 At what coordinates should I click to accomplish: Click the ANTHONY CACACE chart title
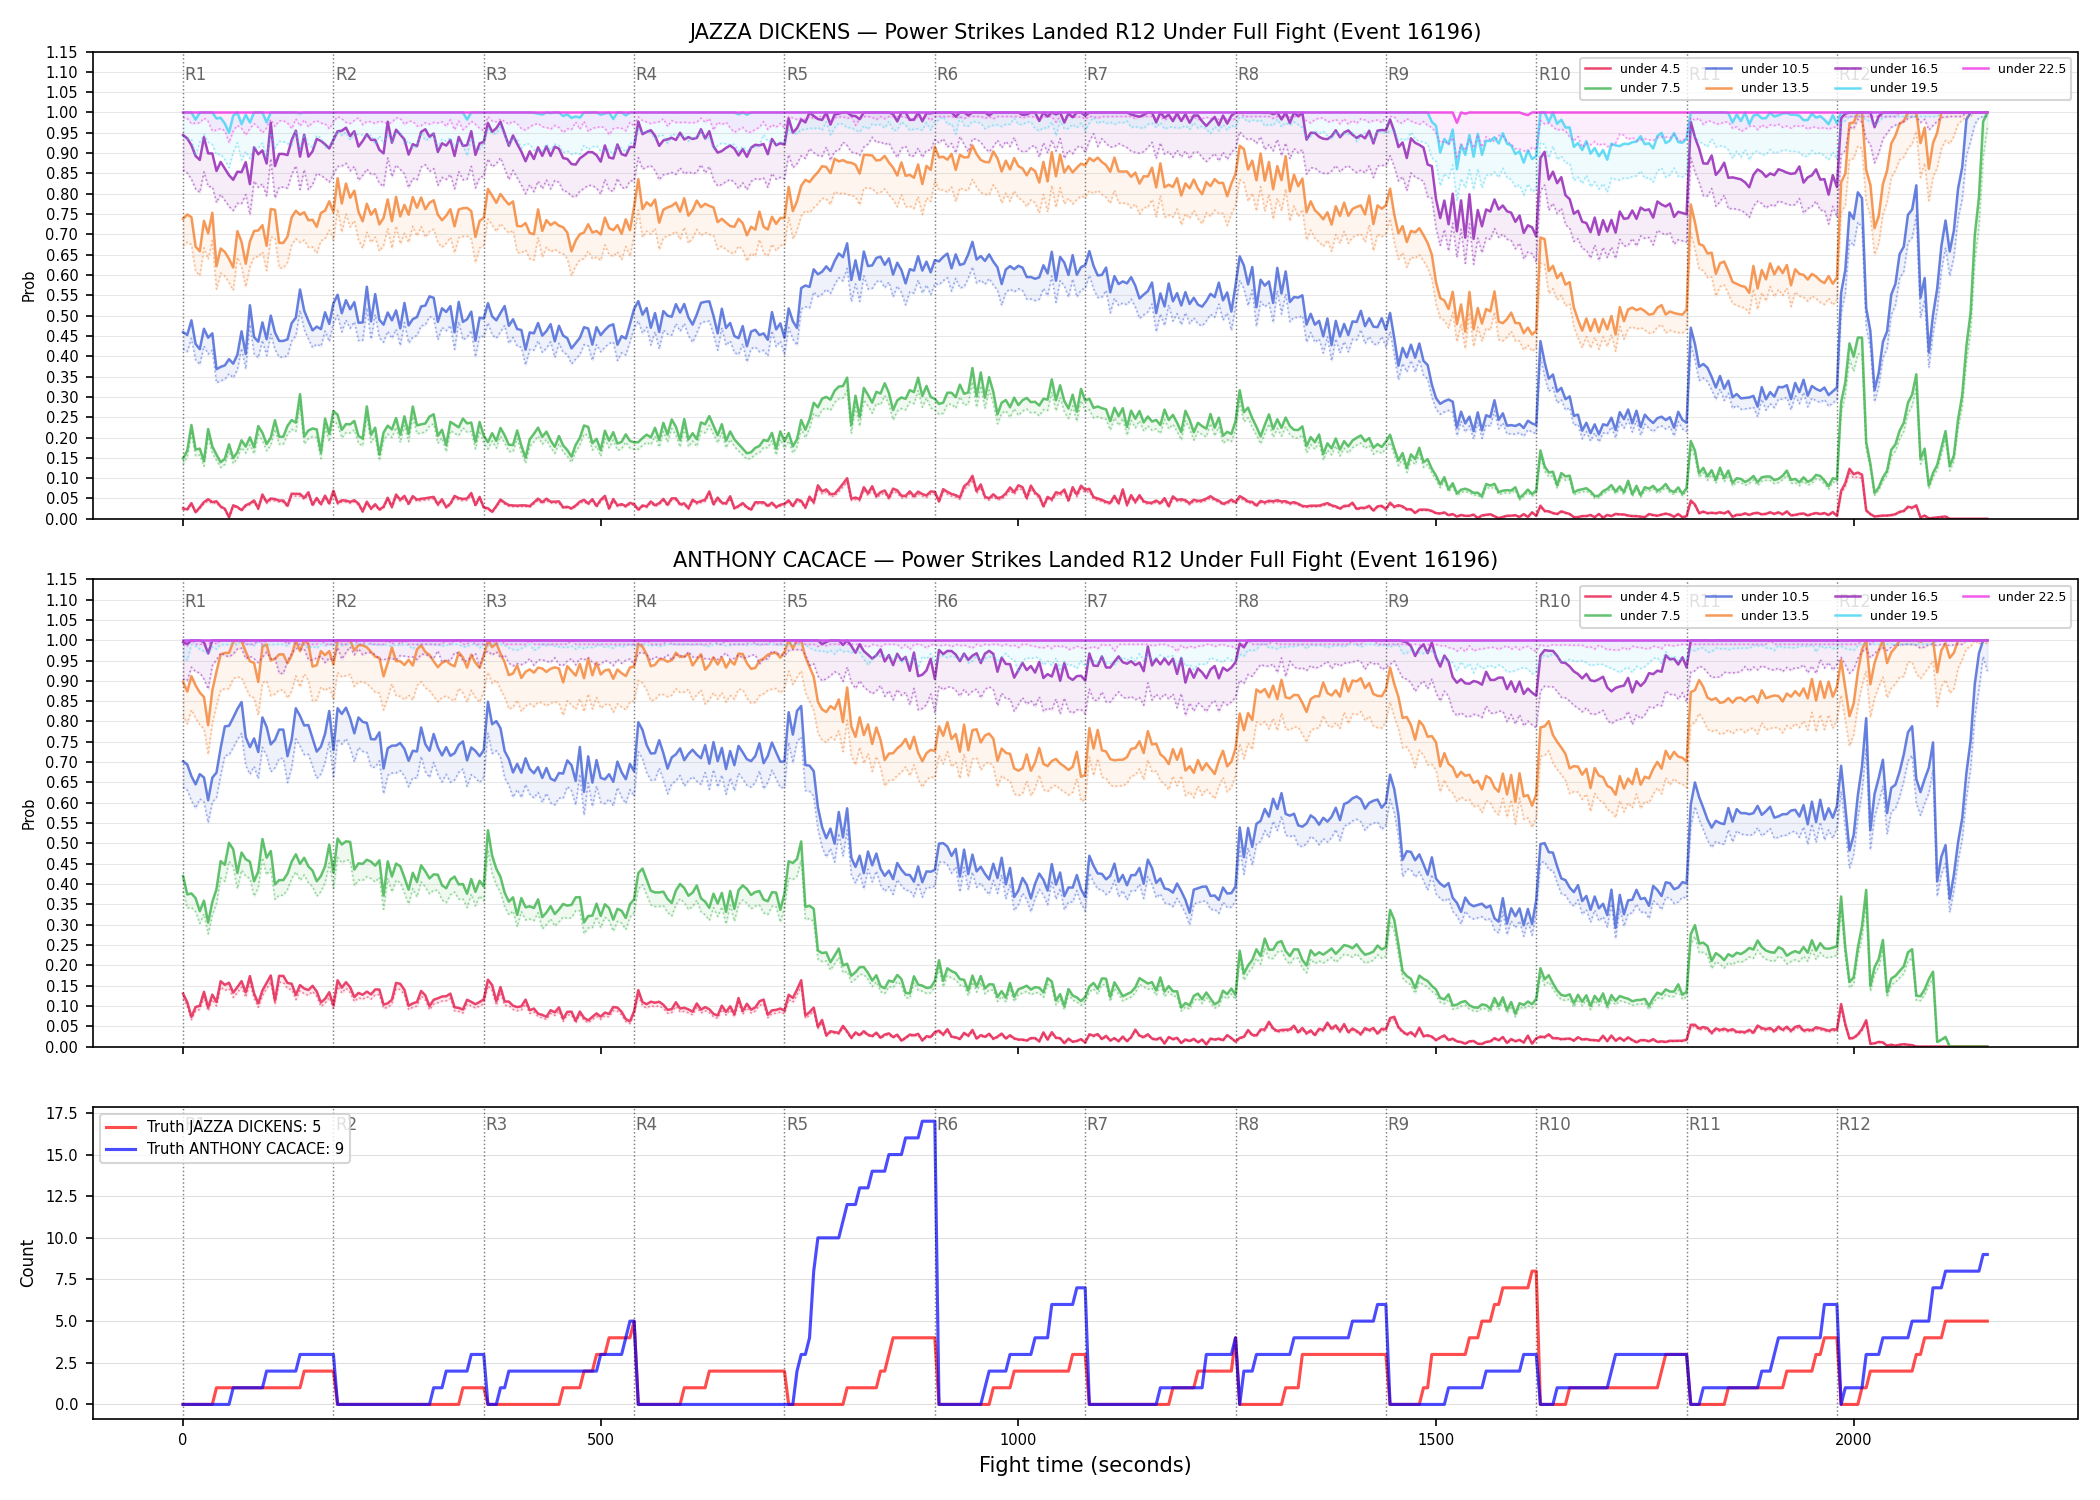pyautogui.click(x=1085, y=560)
